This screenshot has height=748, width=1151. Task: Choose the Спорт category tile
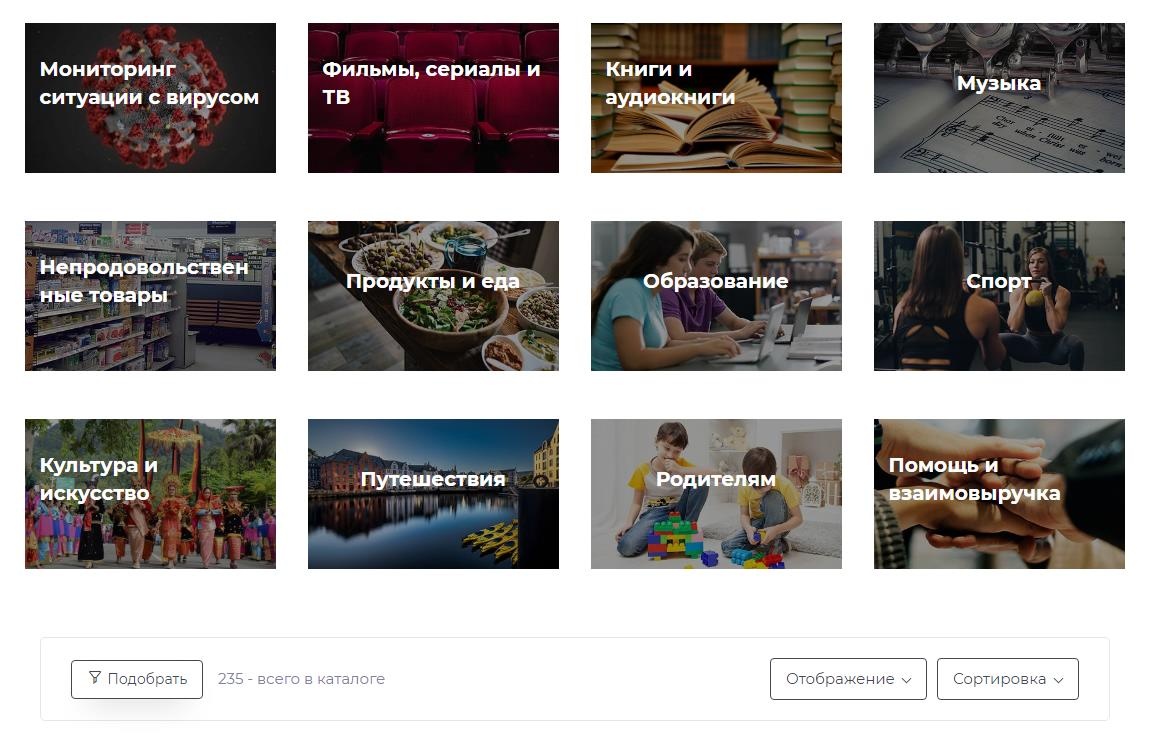tap(999, 296)
